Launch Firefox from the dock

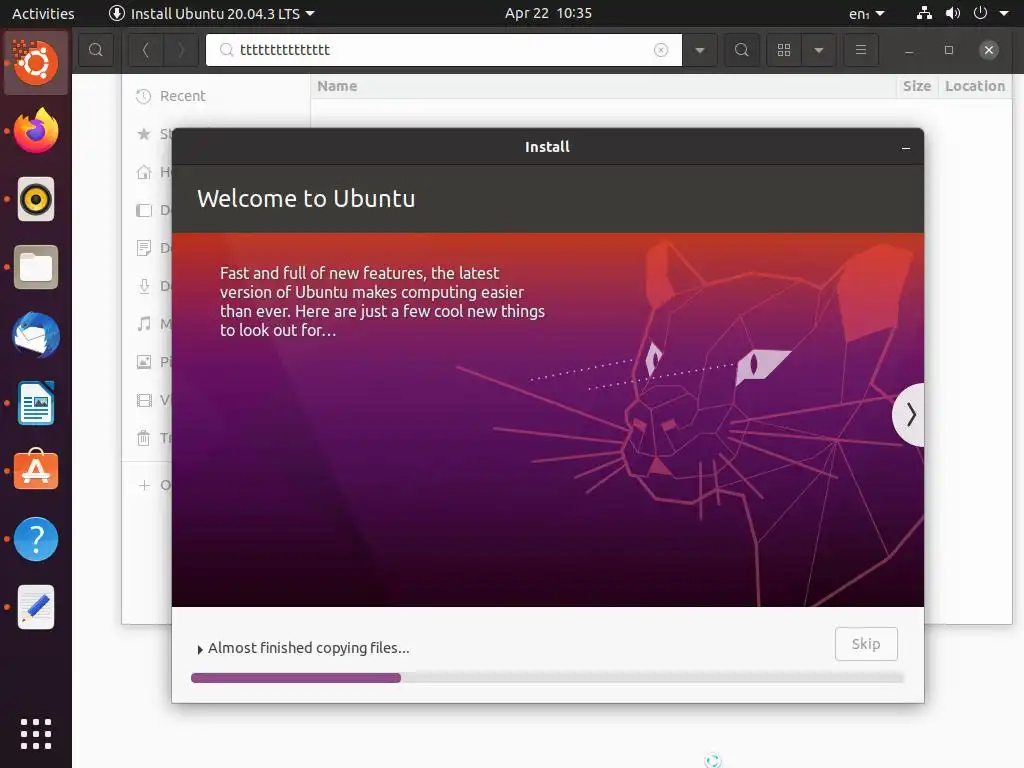[36, 131]
